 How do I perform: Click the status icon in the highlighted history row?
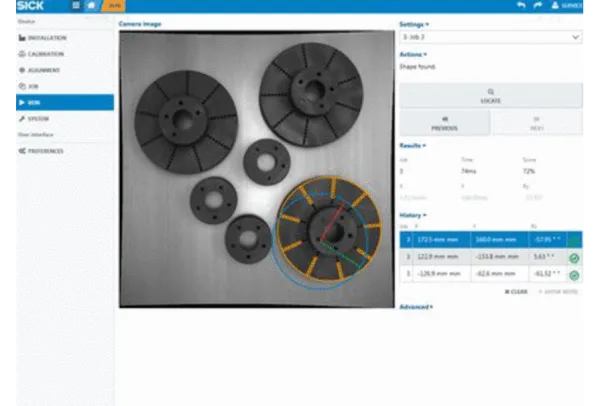(x=574, y=241)
